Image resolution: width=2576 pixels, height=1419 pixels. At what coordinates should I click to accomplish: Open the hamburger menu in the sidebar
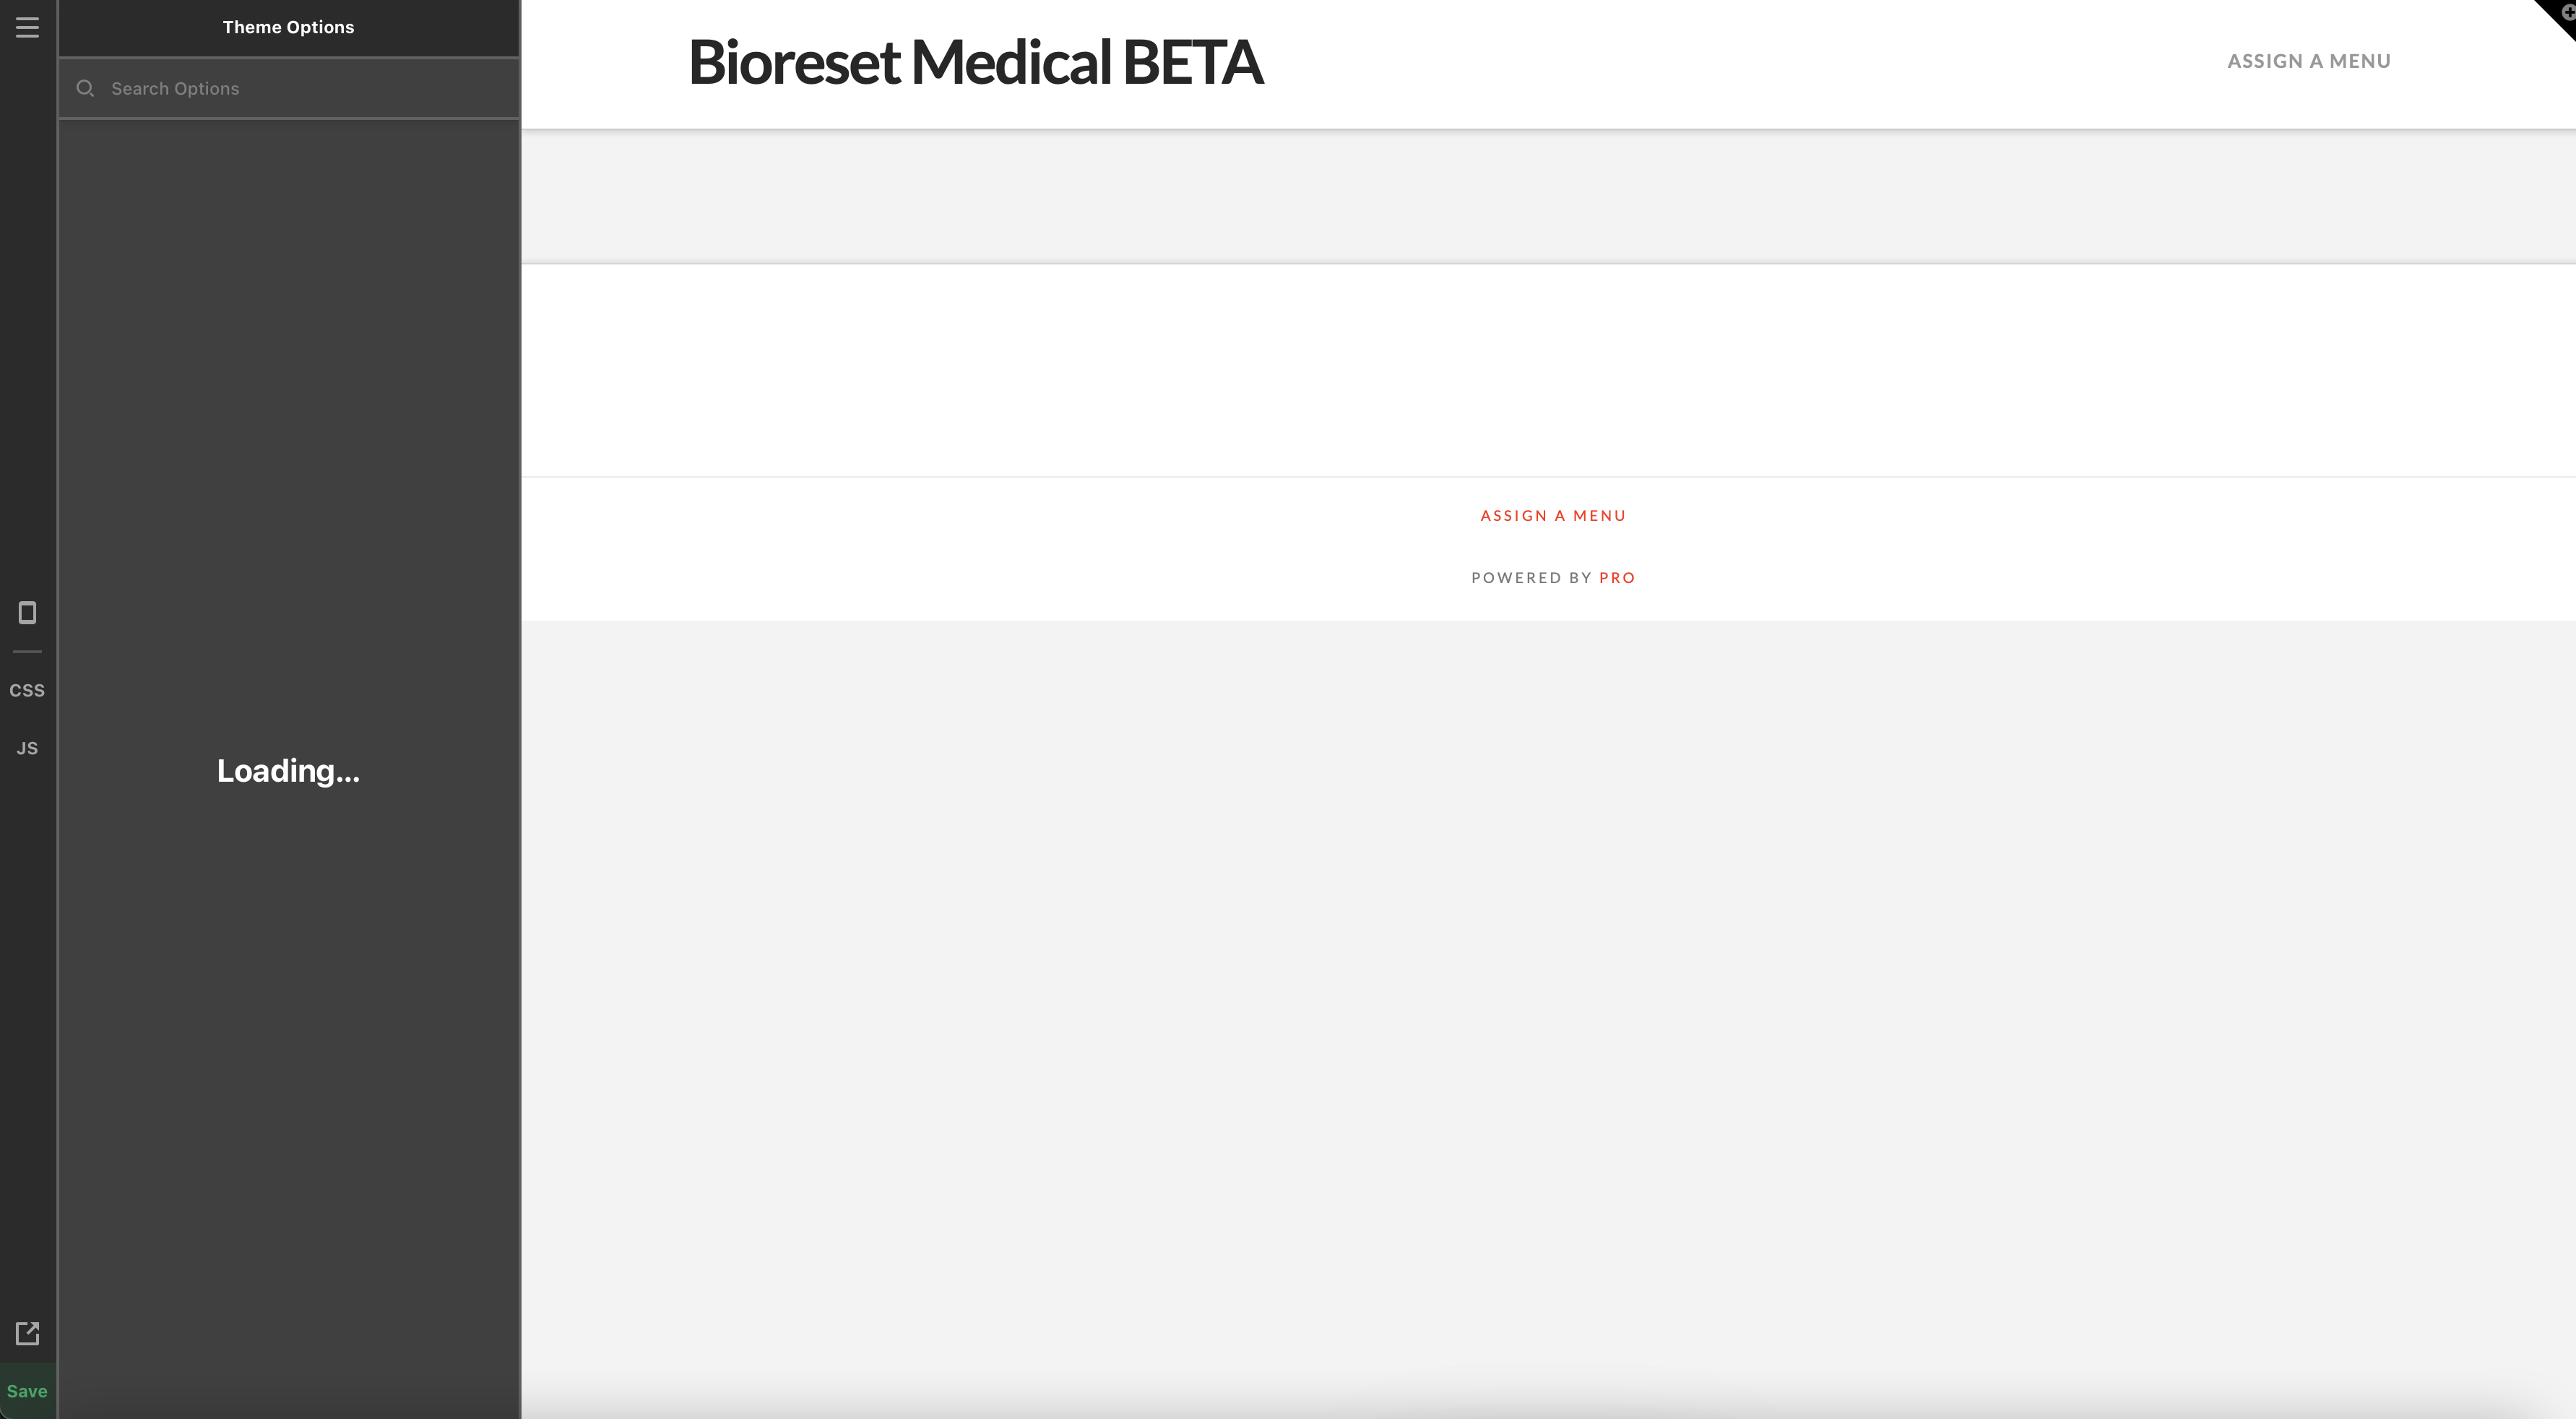click(27, 27)
